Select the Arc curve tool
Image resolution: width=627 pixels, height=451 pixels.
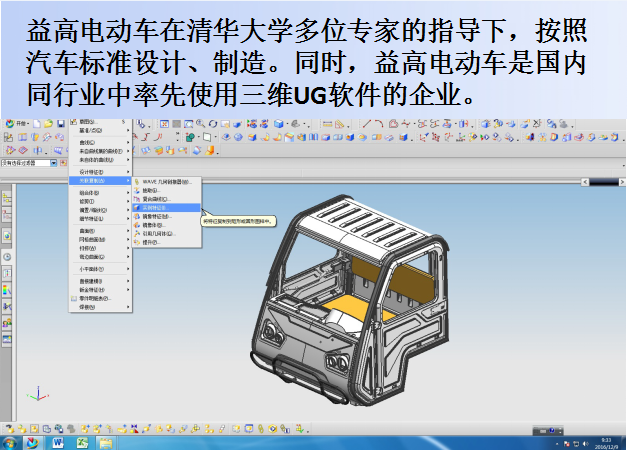379,124
